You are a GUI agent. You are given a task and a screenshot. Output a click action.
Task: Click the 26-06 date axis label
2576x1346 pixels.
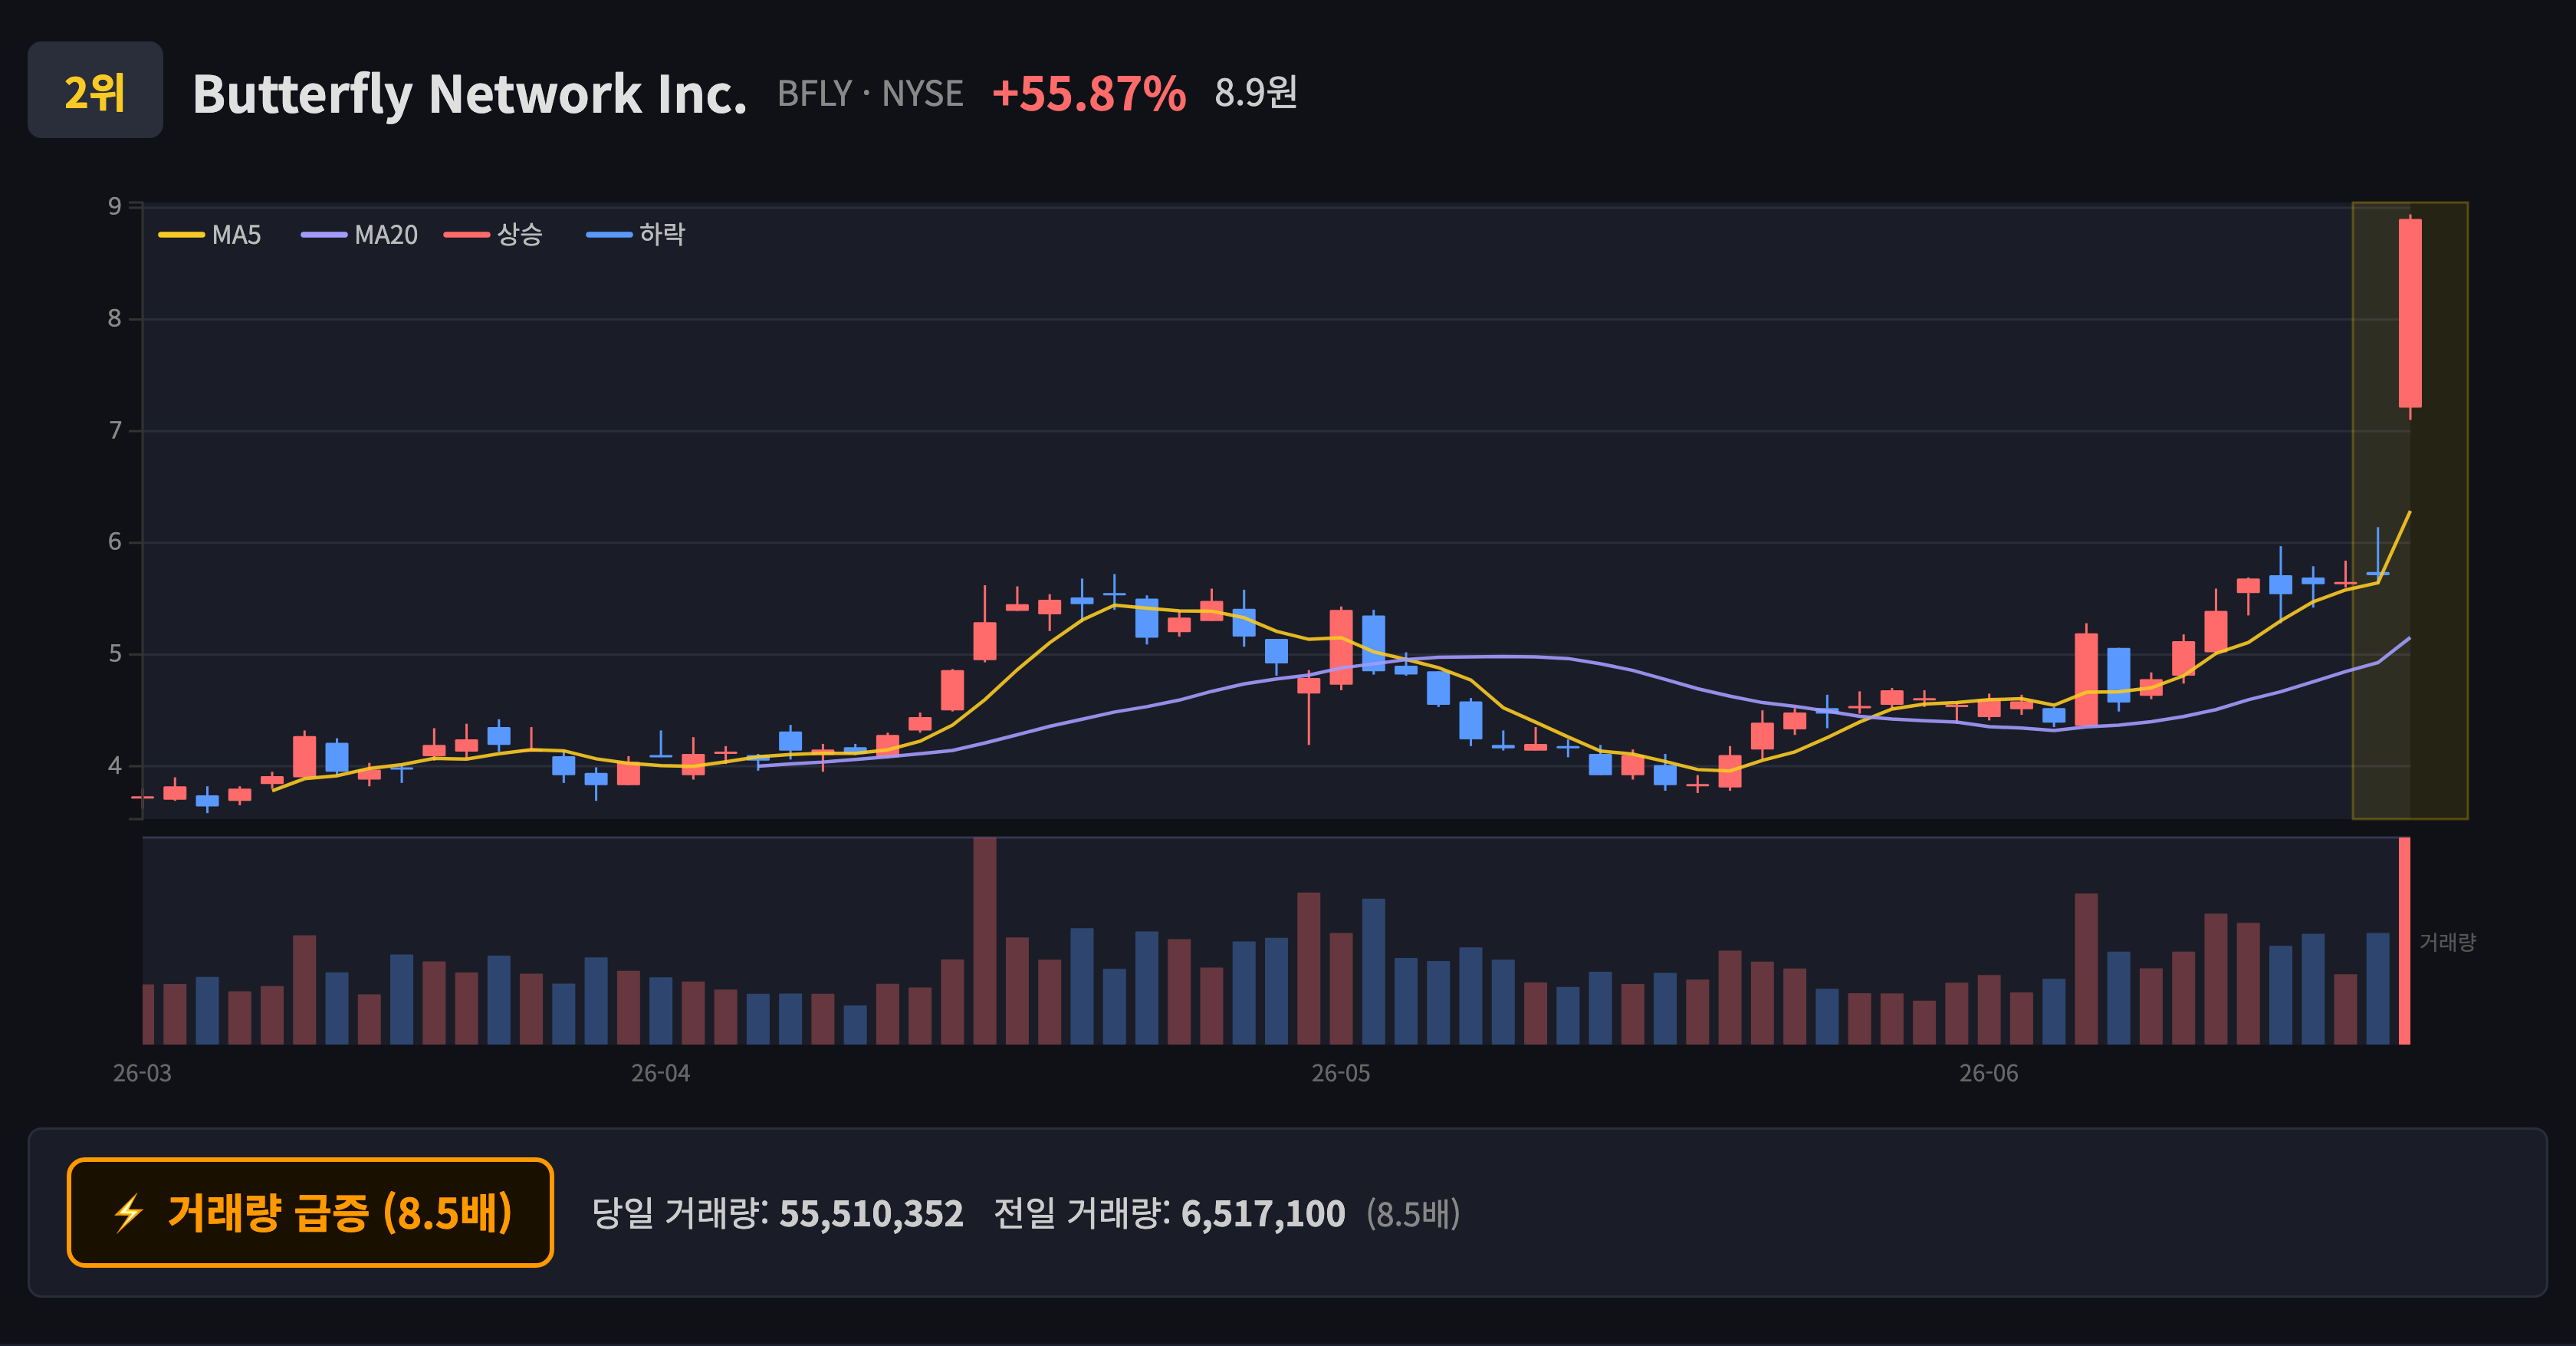pyautogui.click(x=1989, y=1073)
